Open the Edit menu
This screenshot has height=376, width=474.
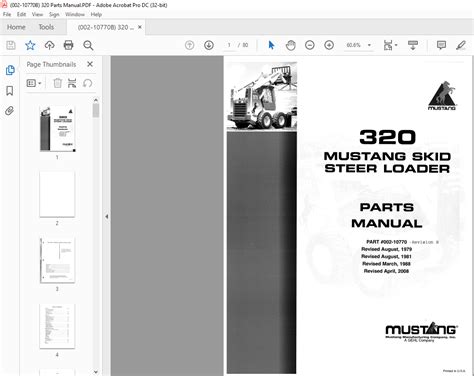coord(21,14)
